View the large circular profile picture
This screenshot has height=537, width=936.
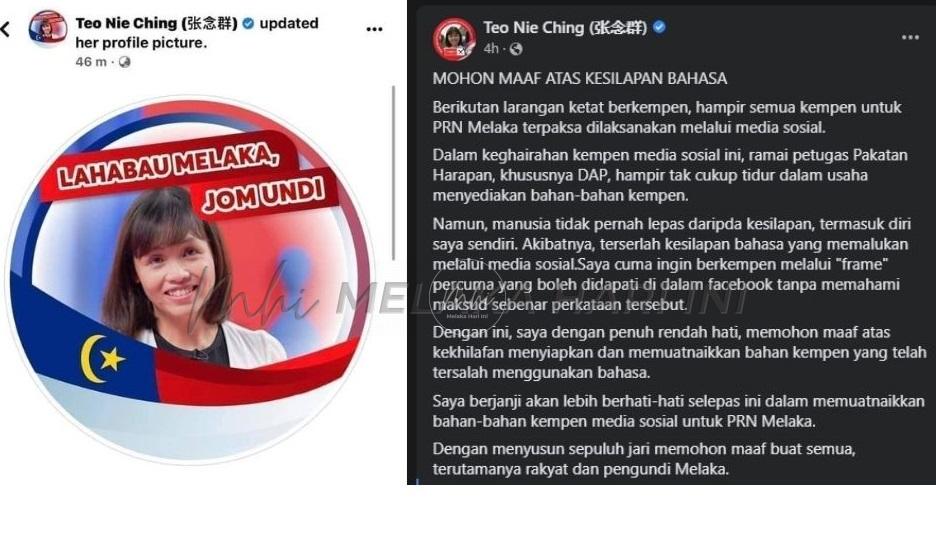pyautogui.click(x=190, y=280)
